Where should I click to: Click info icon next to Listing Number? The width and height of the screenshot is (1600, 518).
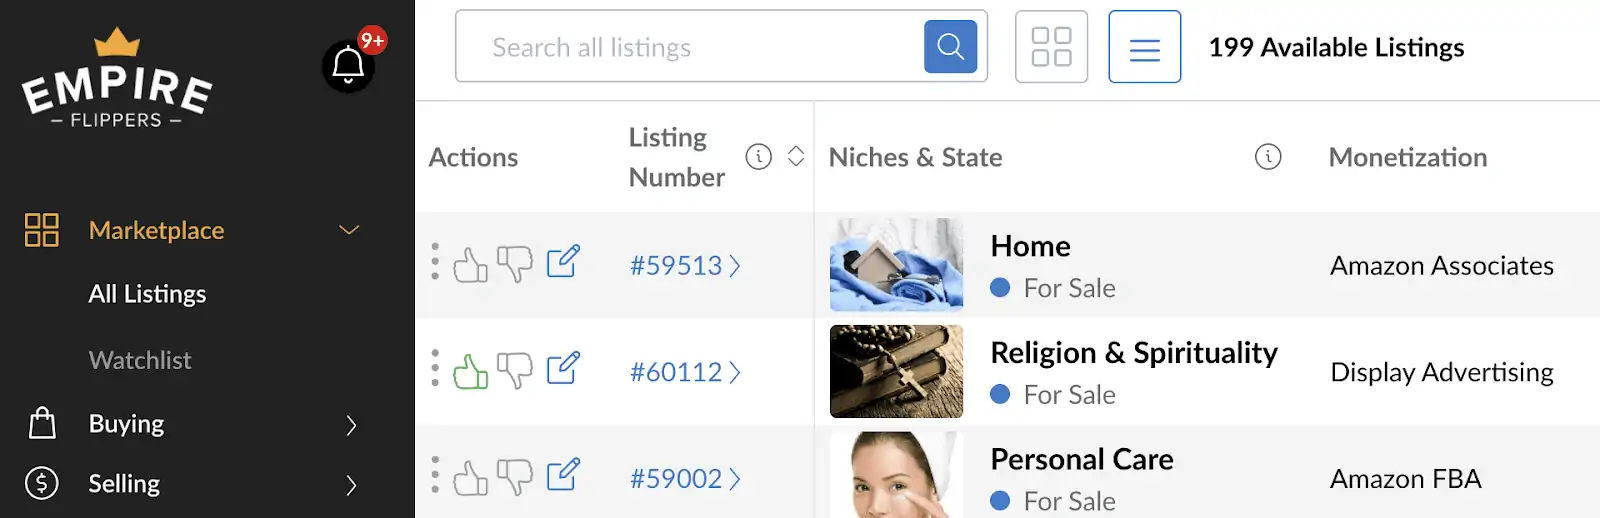pos(759,157)
